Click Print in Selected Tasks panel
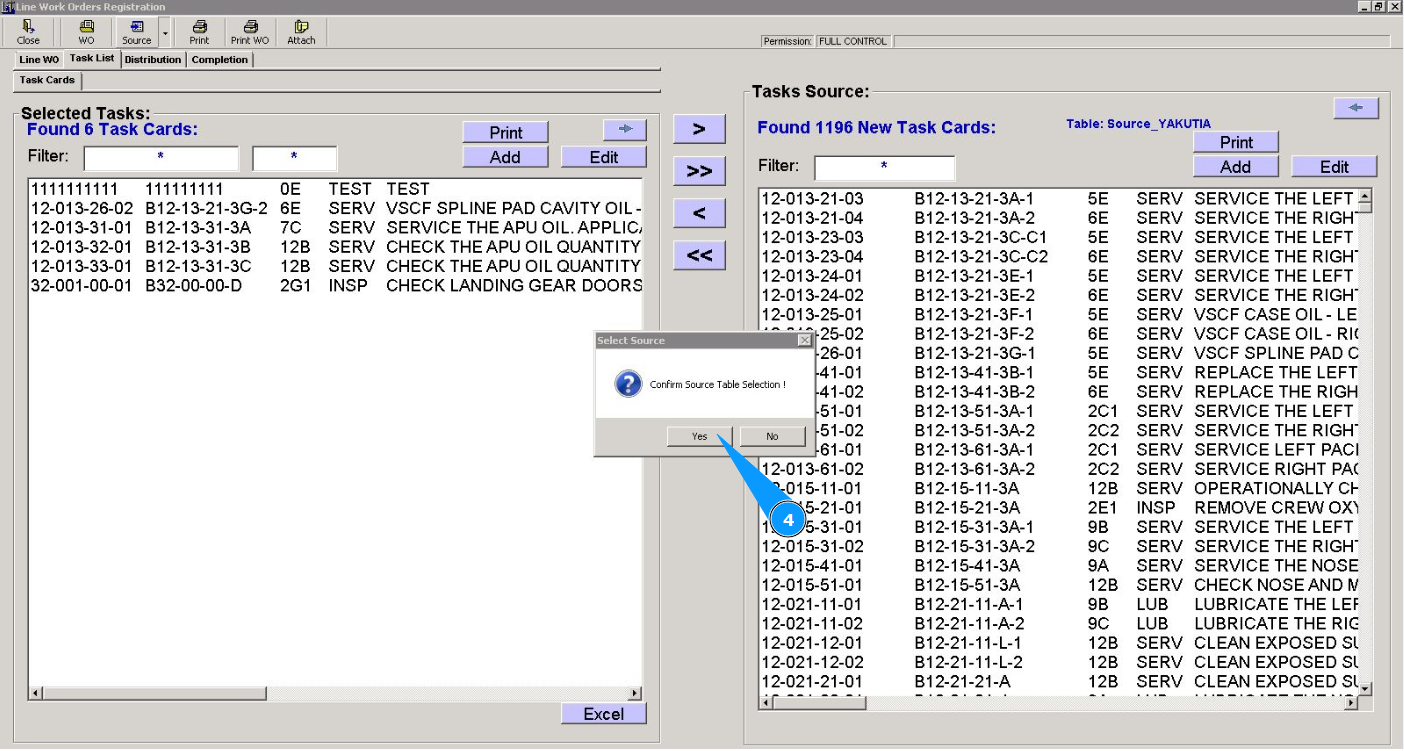Screen dimensions: 1404x751 tap(506, 132)
